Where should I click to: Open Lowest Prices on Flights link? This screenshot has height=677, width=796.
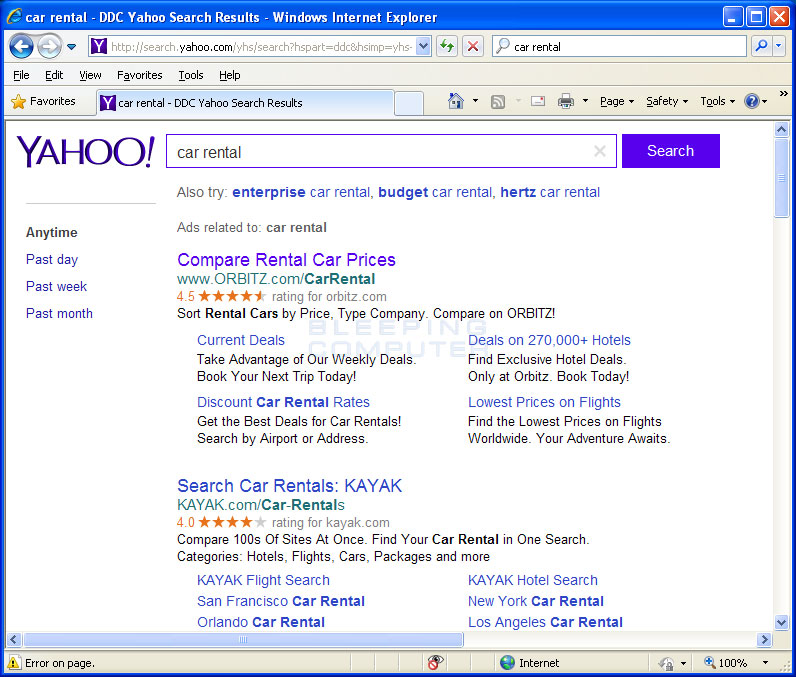coord(544,402)
